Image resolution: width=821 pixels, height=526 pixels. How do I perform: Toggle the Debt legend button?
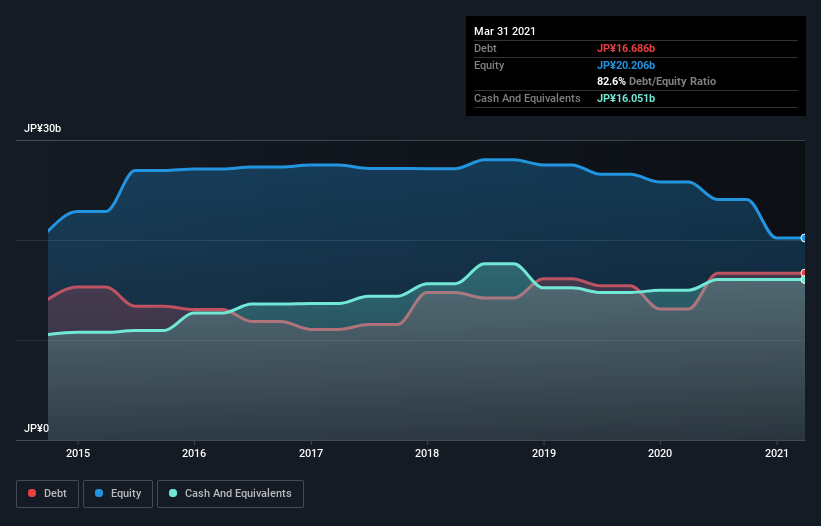click(x=47, y=494)
